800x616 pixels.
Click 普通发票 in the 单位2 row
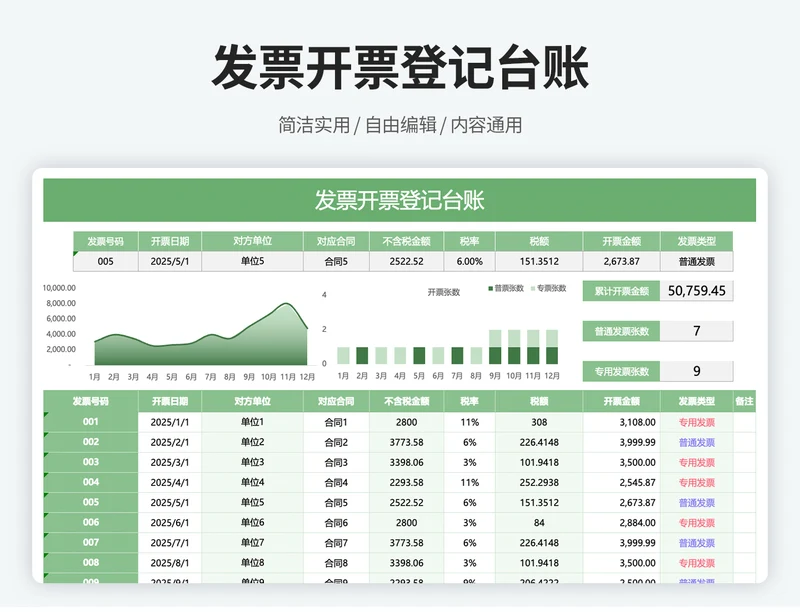(696, 442)
